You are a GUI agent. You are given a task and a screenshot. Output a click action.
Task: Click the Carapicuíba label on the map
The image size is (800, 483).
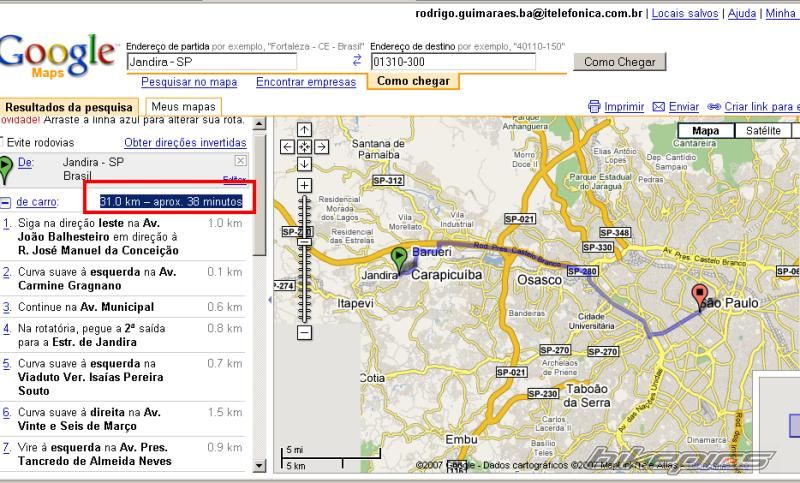[x=446, y=275]
